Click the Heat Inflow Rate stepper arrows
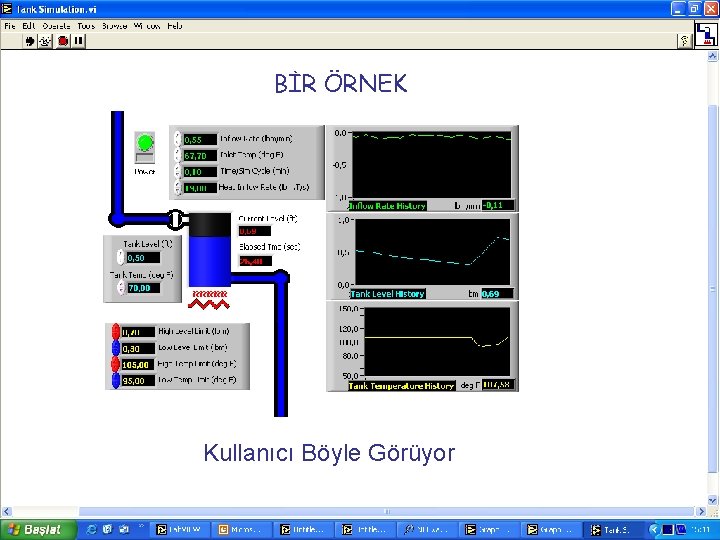 pos(178,187)
